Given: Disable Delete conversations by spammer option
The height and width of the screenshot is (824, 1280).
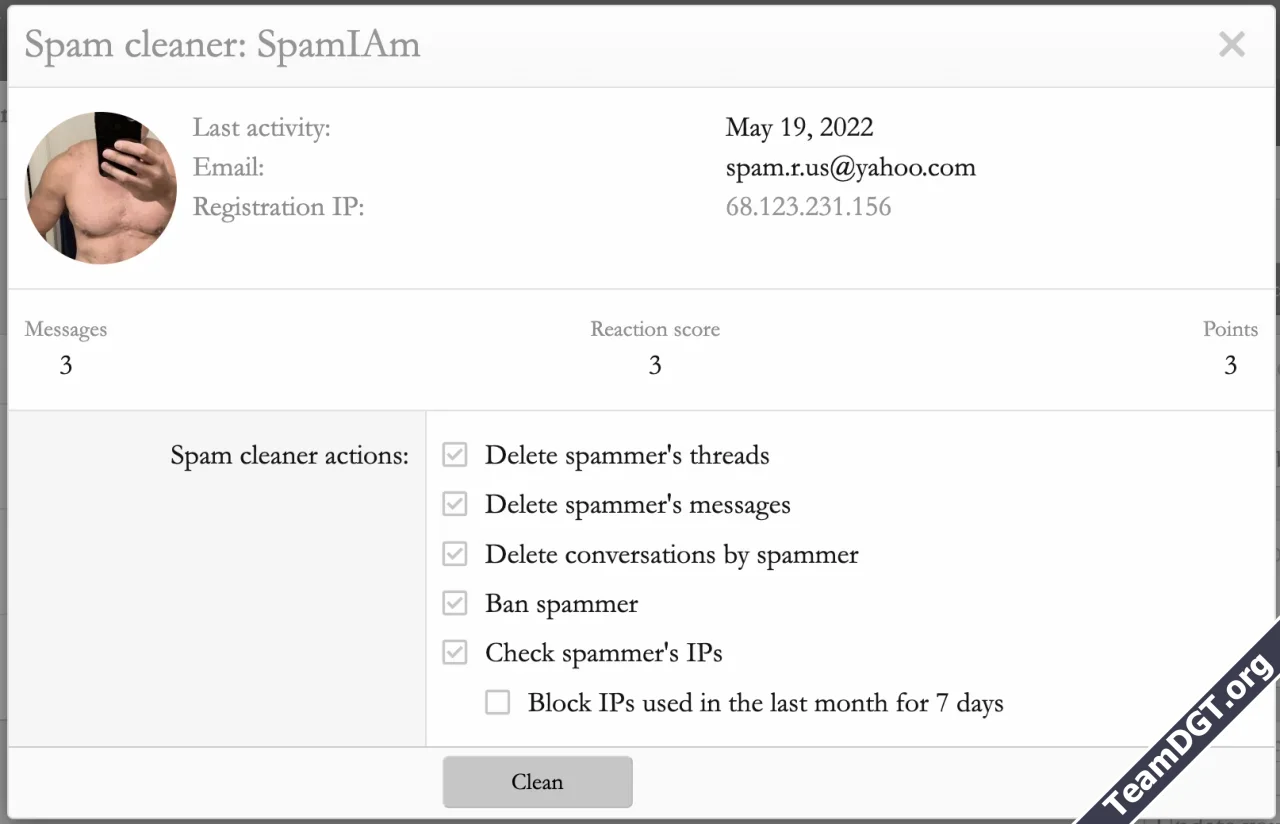Looking at the screenshot, I should (455, 554).
